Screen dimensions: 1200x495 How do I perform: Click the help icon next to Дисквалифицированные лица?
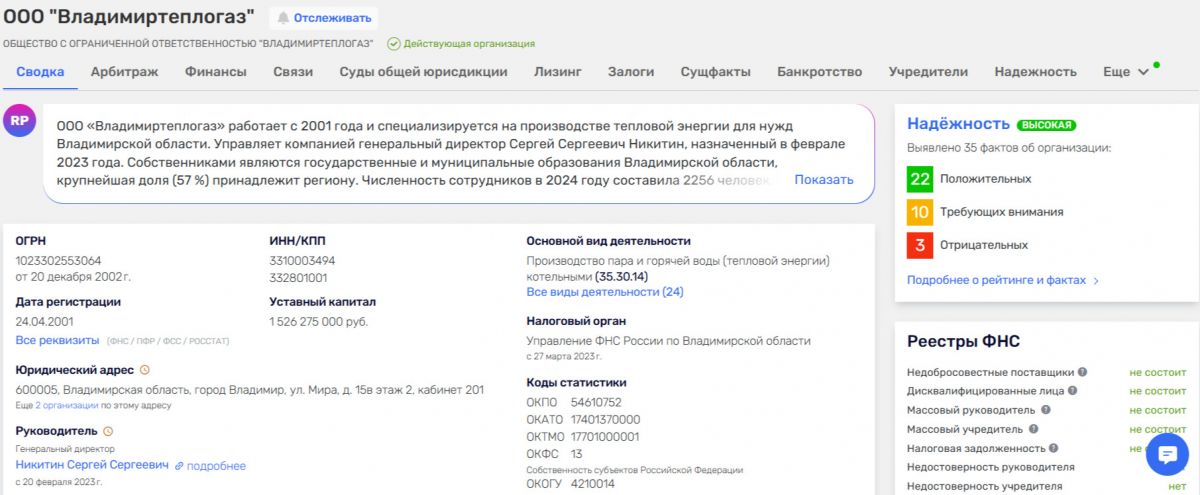(x=1073, y=391)
